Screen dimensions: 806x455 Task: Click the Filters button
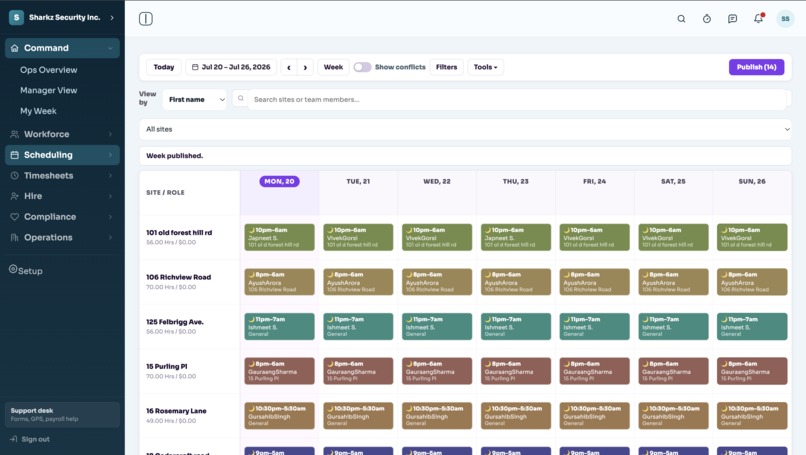pos(446,67)
